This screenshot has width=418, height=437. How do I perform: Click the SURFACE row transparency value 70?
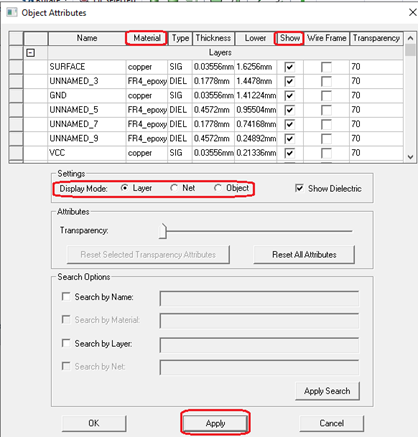point(376,67)
